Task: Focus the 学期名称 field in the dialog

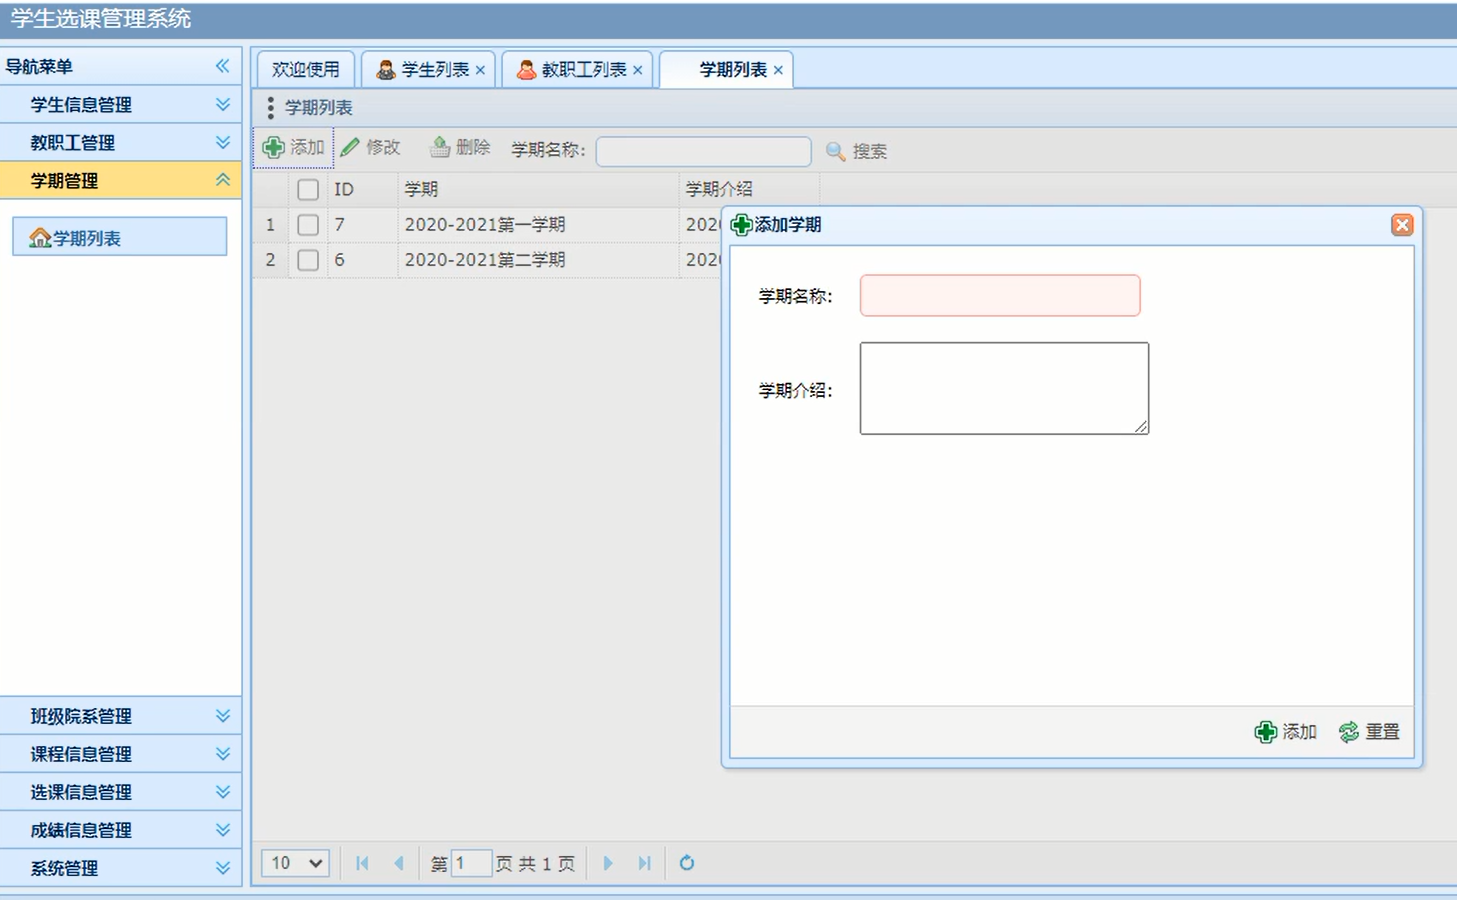Action: point(1000,296)
